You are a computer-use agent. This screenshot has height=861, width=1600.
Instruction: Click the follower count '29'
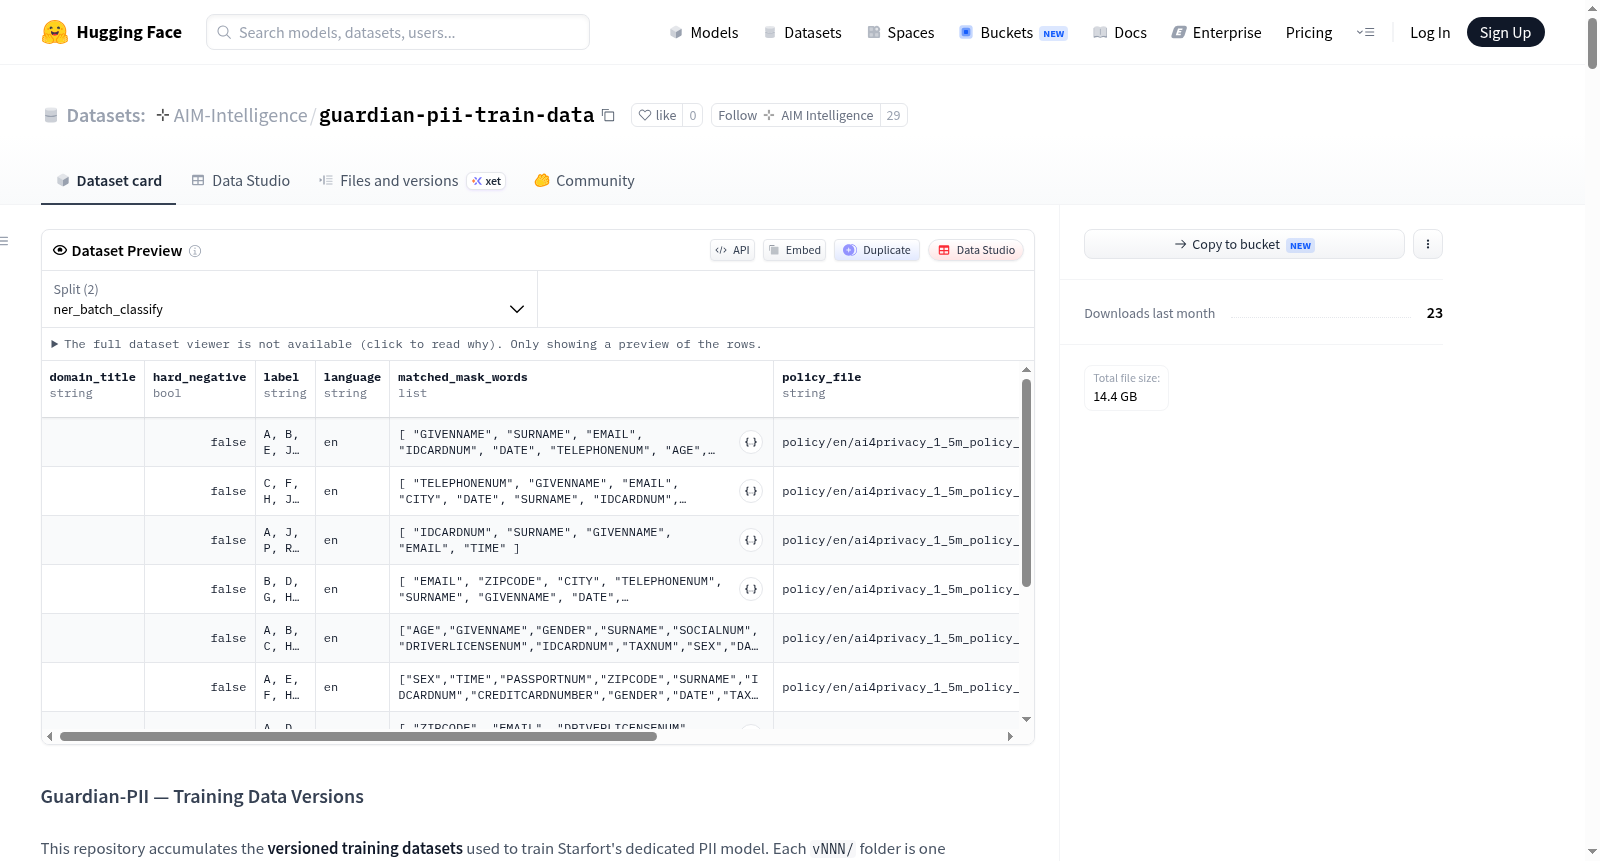[x=894, y=115]
